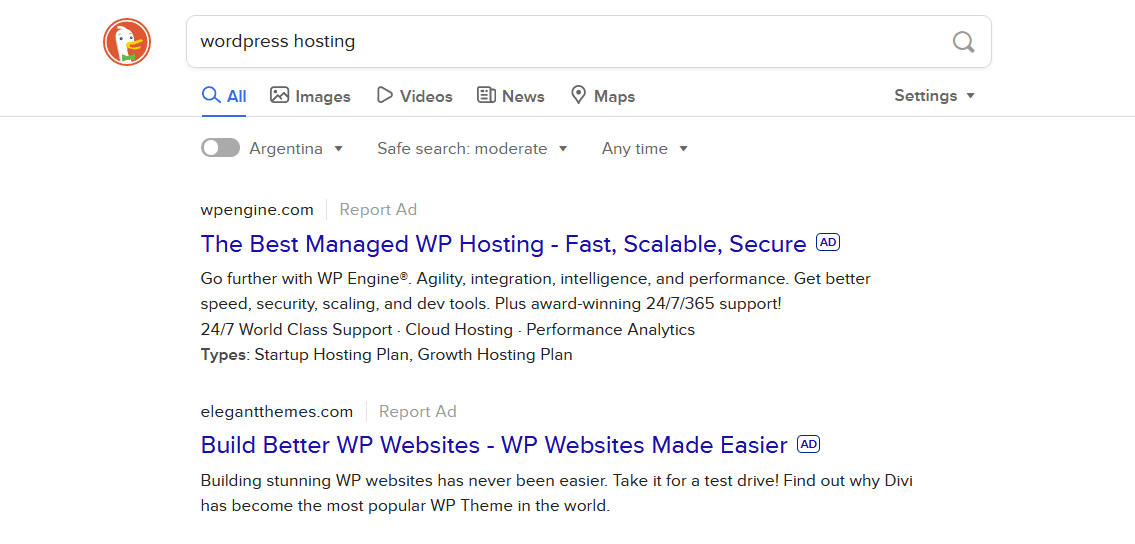This screenshot has height=544, width=1135.
Task: Open "The Best Managed WP Hosting" result
Action: coord(503,244)
